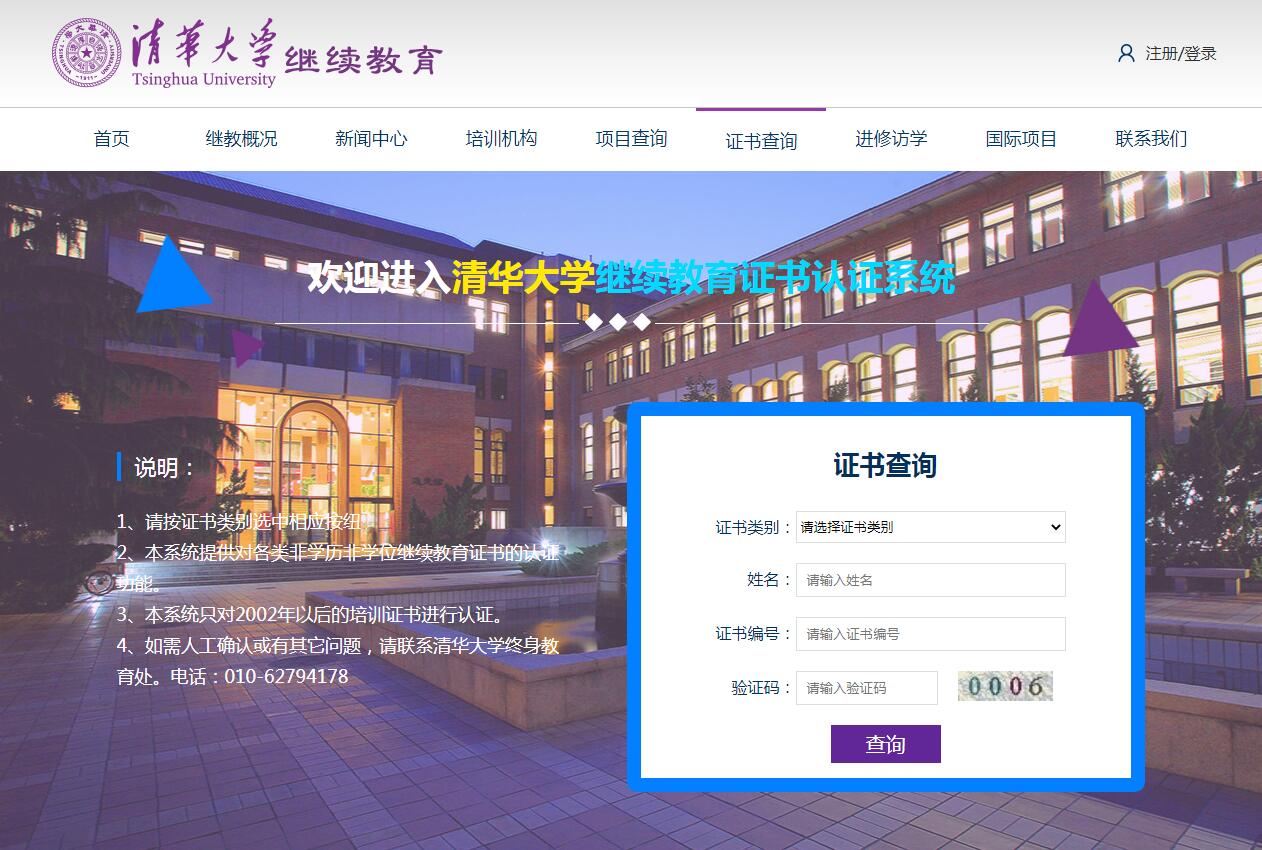Refresh the 0006 captcha image

coord(1005,686)
